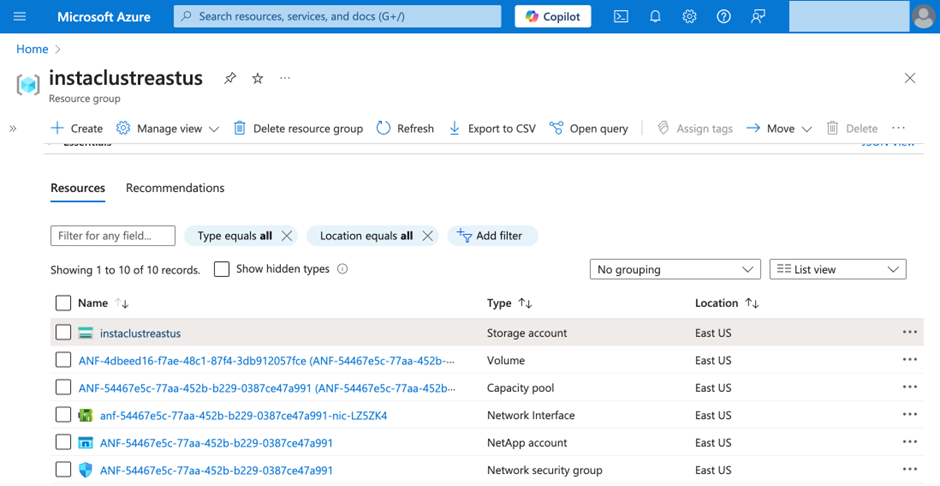Viewport: 940px width, 486px height.
Task: Check the Volume row checkbox
Action: (x=63, y=360)
